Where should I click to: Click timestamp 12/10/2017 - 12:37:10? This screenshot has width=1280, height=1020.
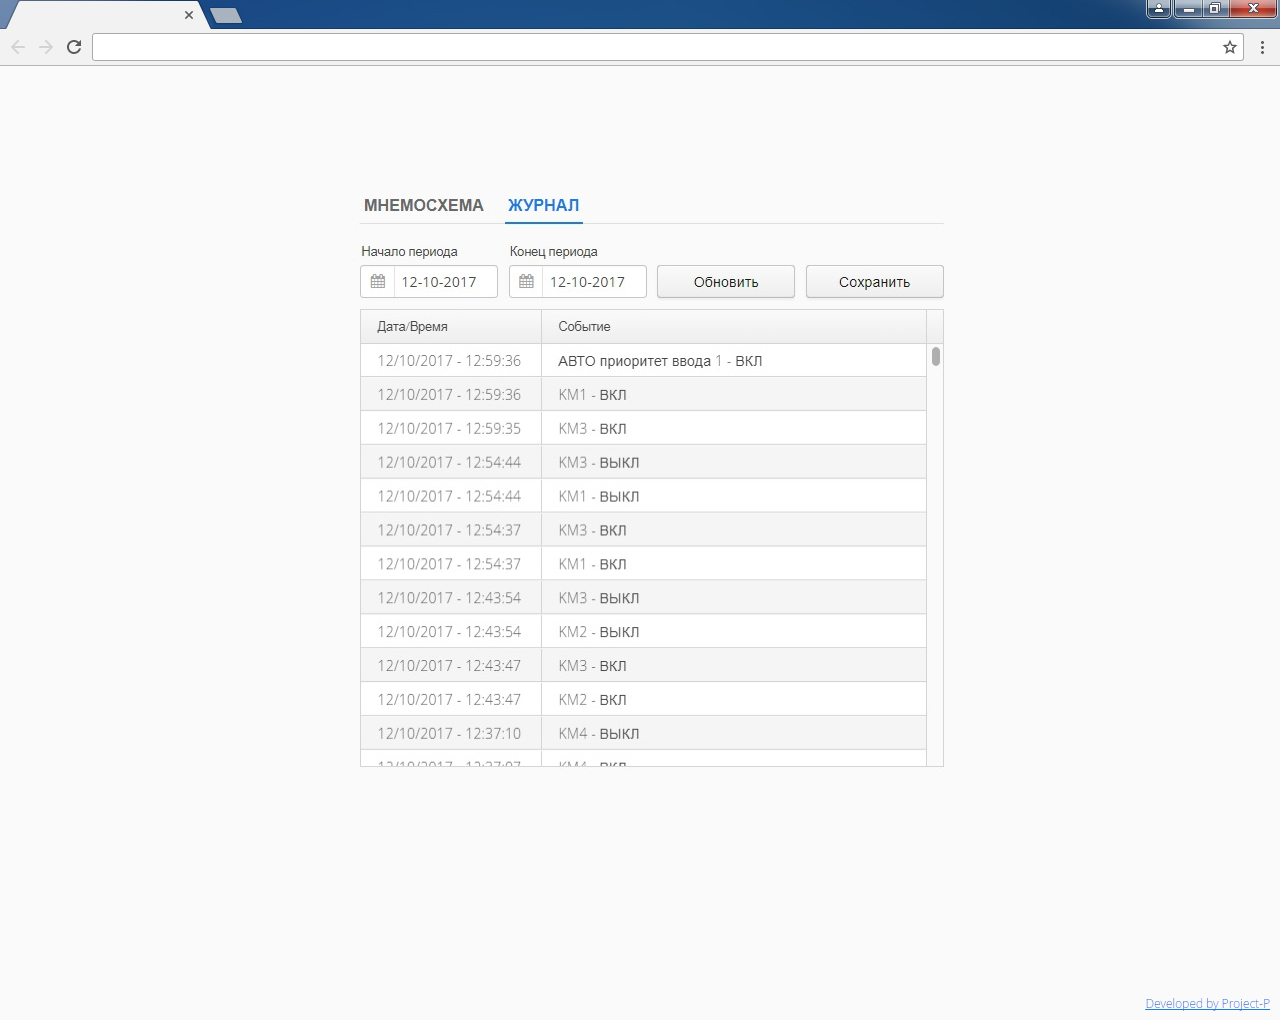[x=449, y=734]
